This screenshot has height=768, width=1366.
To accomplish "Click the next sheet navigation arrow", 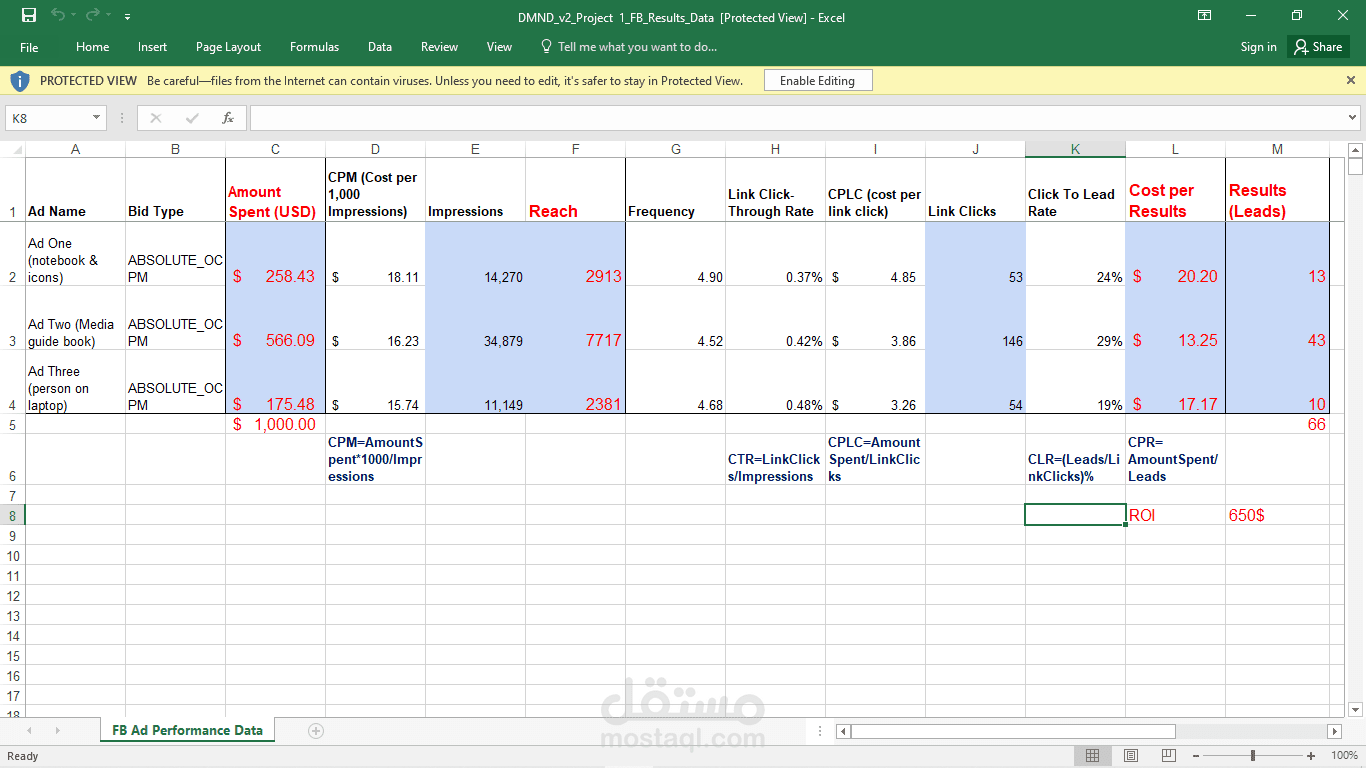I will click(x=57, y=731).
